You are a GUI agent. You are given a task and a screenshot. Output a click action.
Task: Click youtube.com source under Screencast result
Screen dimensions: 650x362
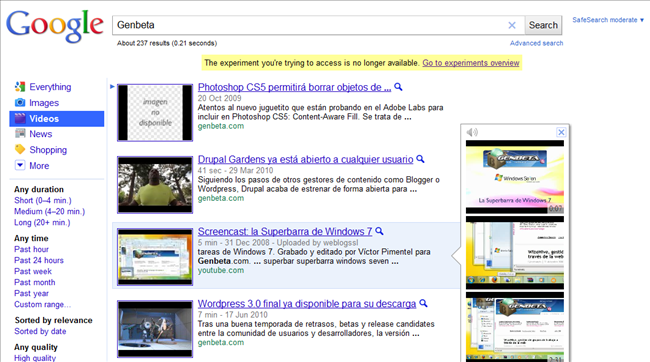pos(221,270)
